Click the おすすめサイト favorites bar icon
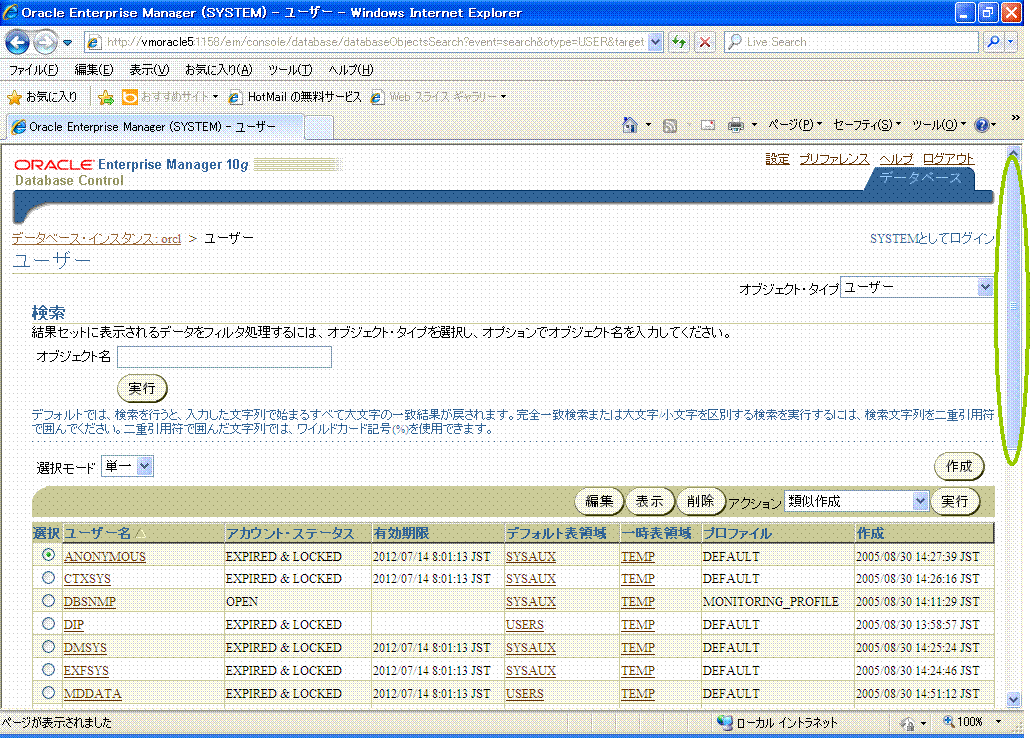Viewport: 1030px width, 738px height. 130,97
